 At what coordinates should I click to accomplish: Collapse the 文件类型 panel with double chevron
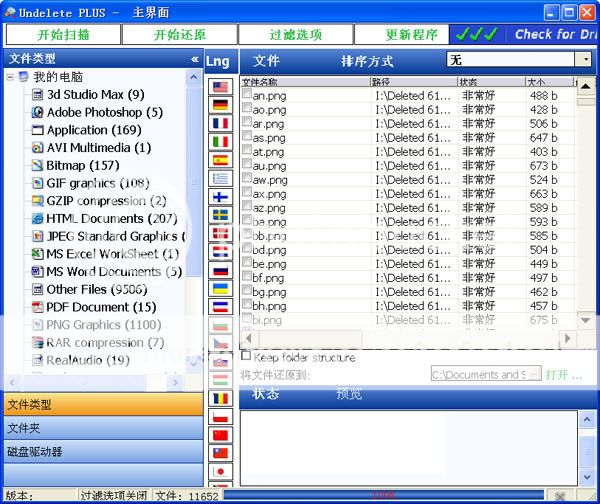tap(195, 59)
